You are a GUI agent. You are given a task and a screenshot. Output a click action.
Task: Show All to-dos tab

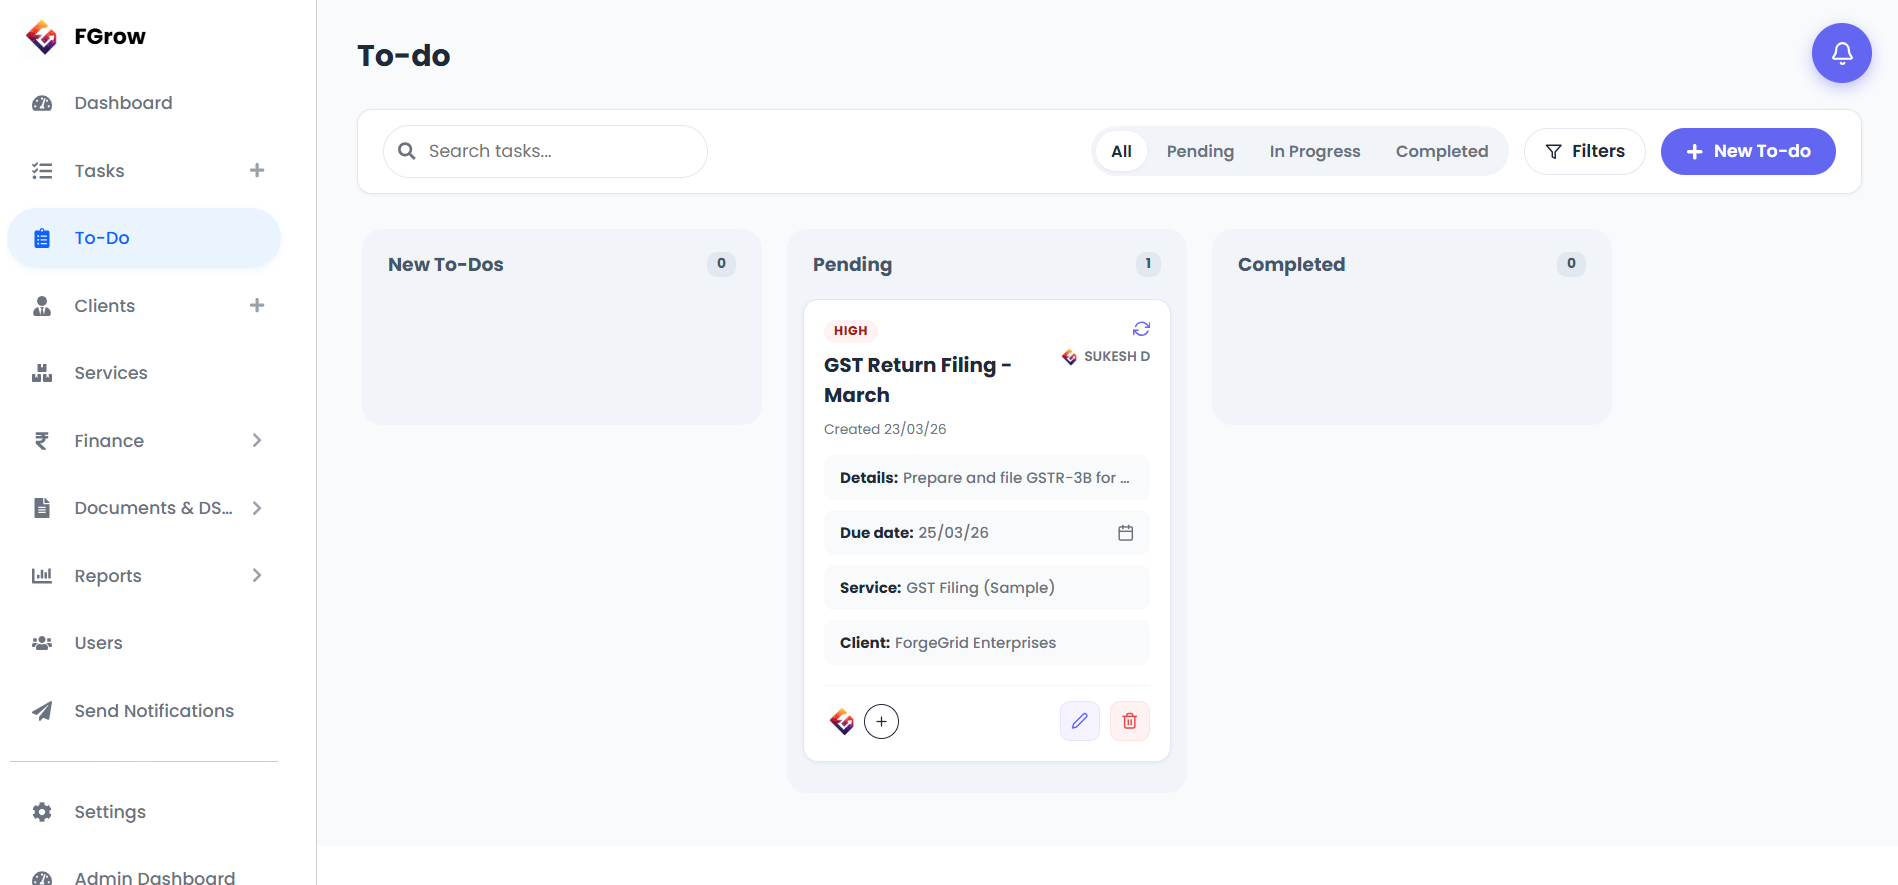click(x=1121, y=151)
